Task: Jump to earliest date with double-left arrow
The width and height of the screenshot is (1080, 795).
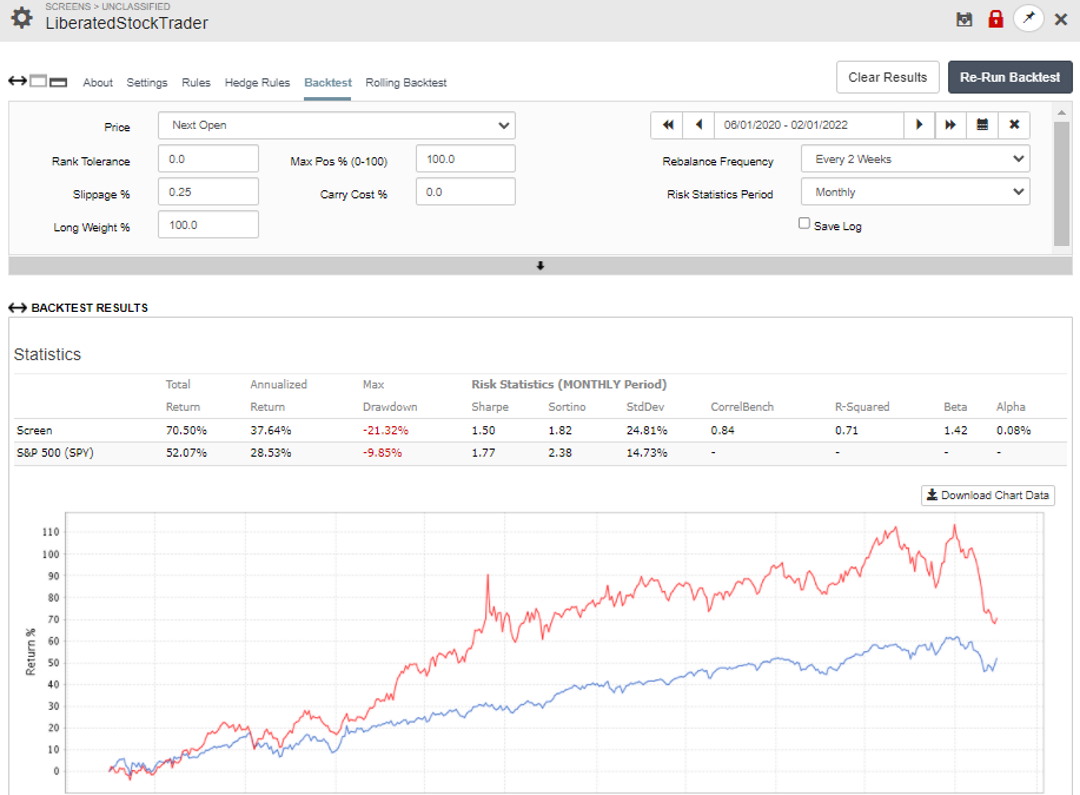Action: pos(667,125)
